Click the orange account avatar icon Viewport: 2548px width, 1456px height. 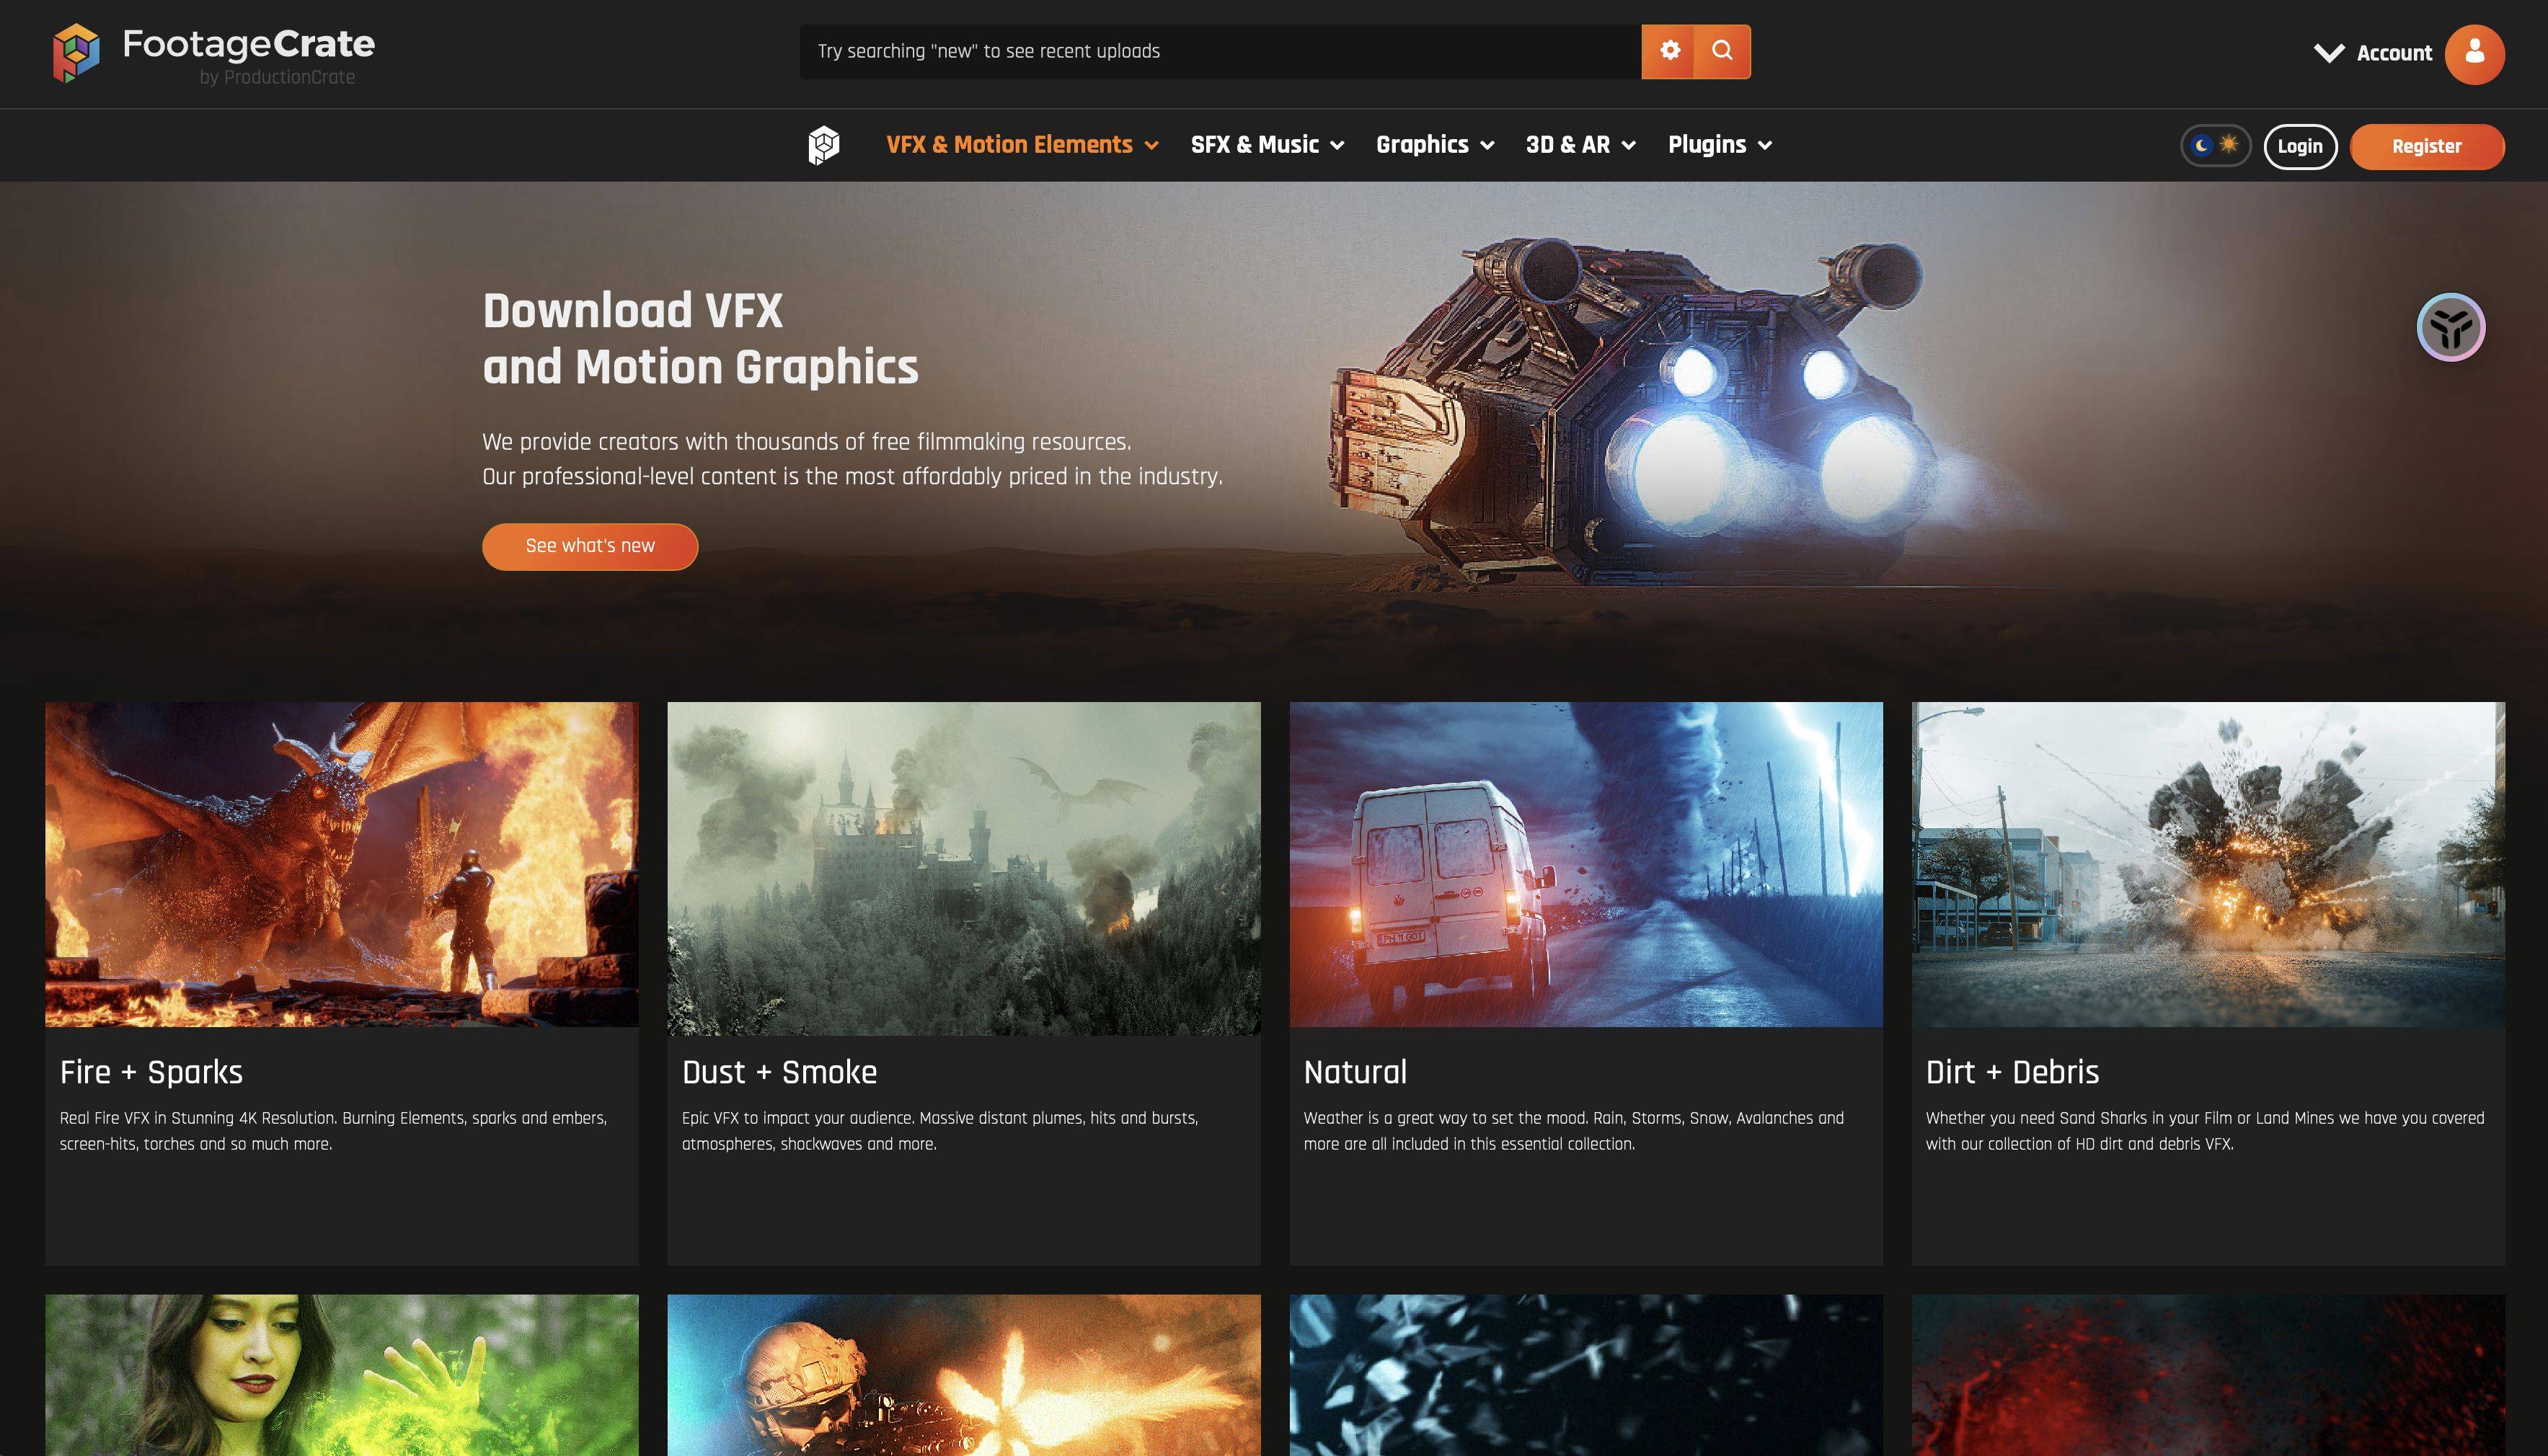pos(2474,53)
